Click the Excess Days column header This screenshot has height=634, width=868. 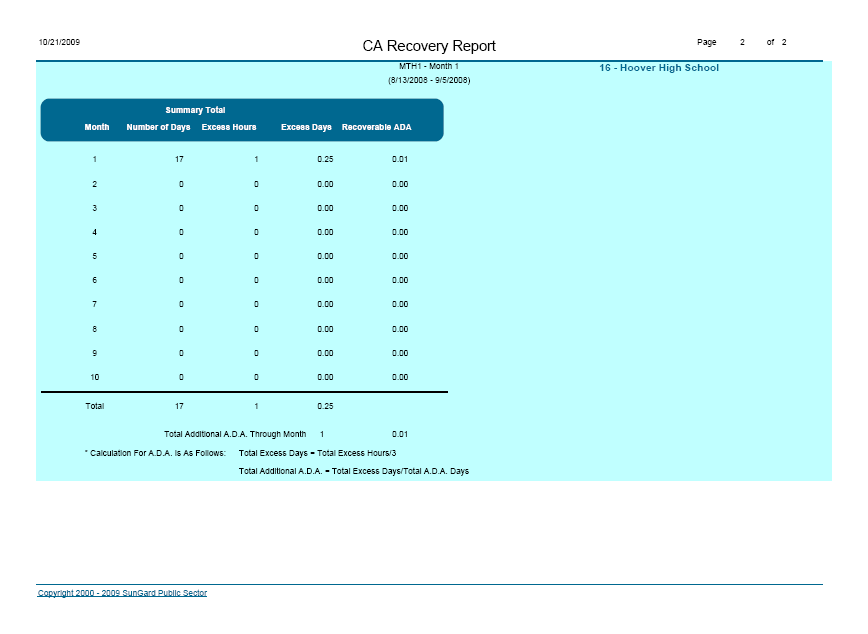[306, 128]
